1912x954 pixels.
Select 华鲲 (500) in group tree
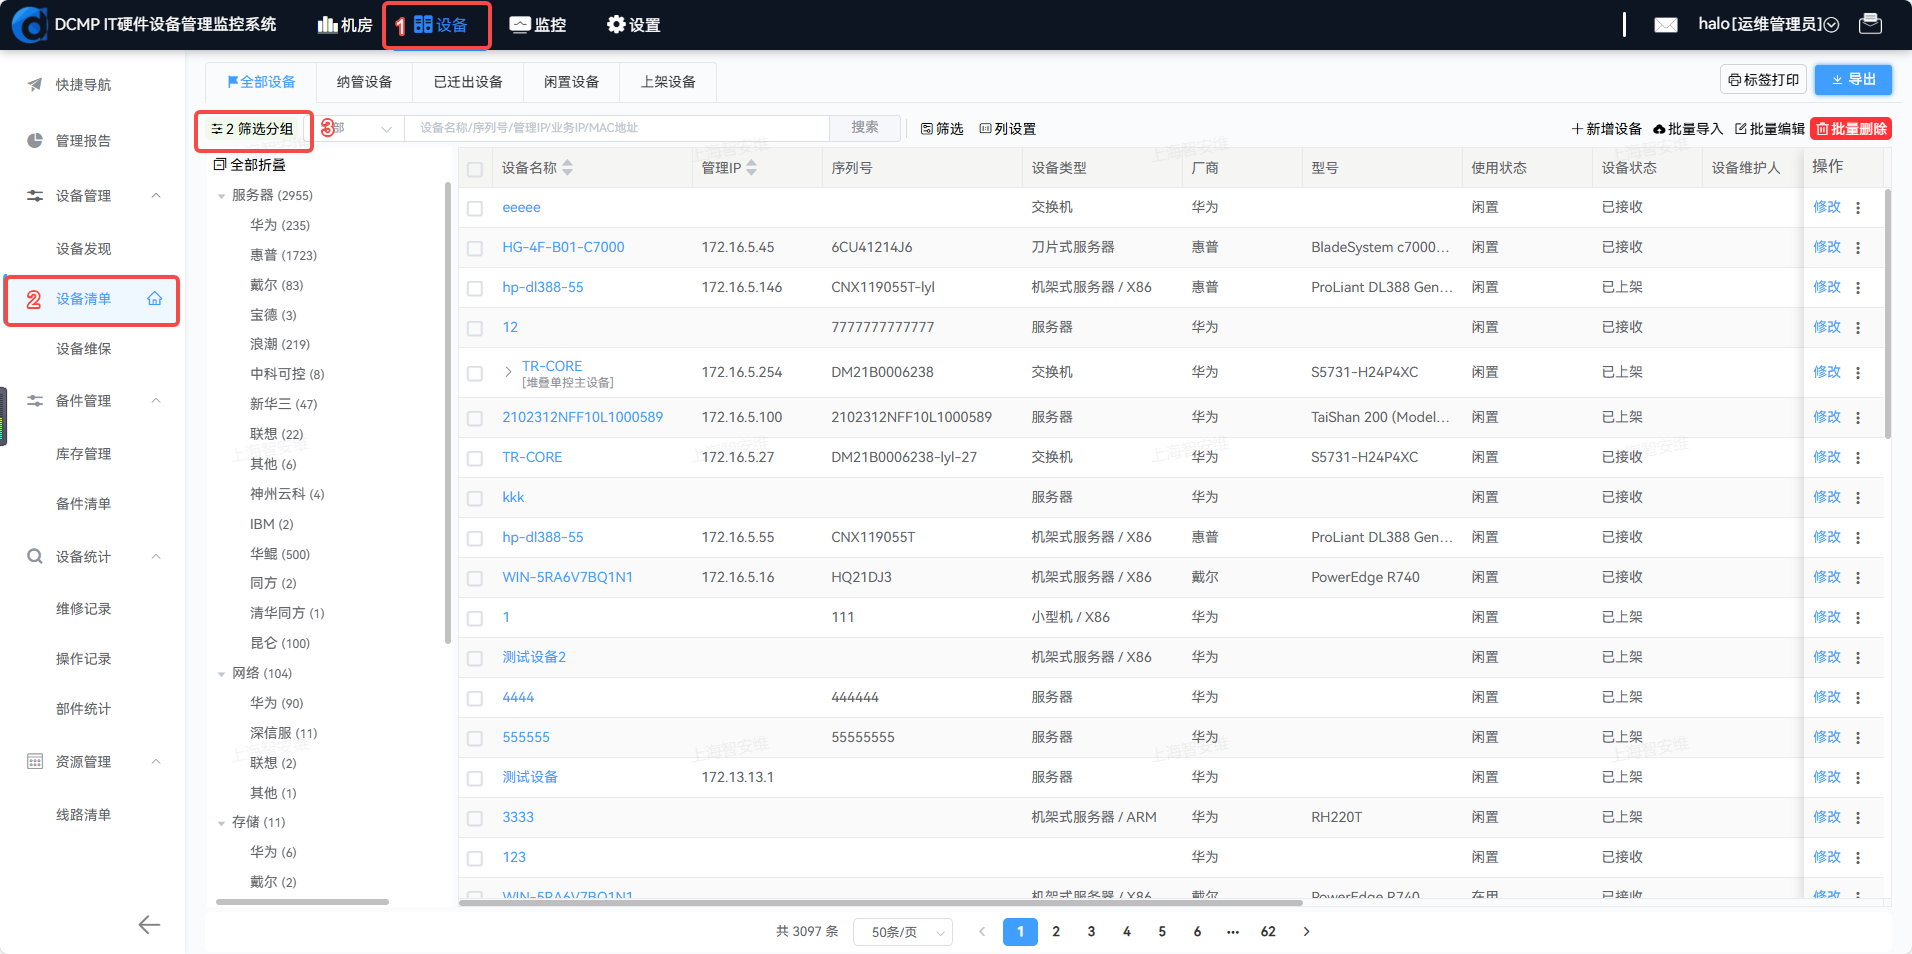point(280,554)
